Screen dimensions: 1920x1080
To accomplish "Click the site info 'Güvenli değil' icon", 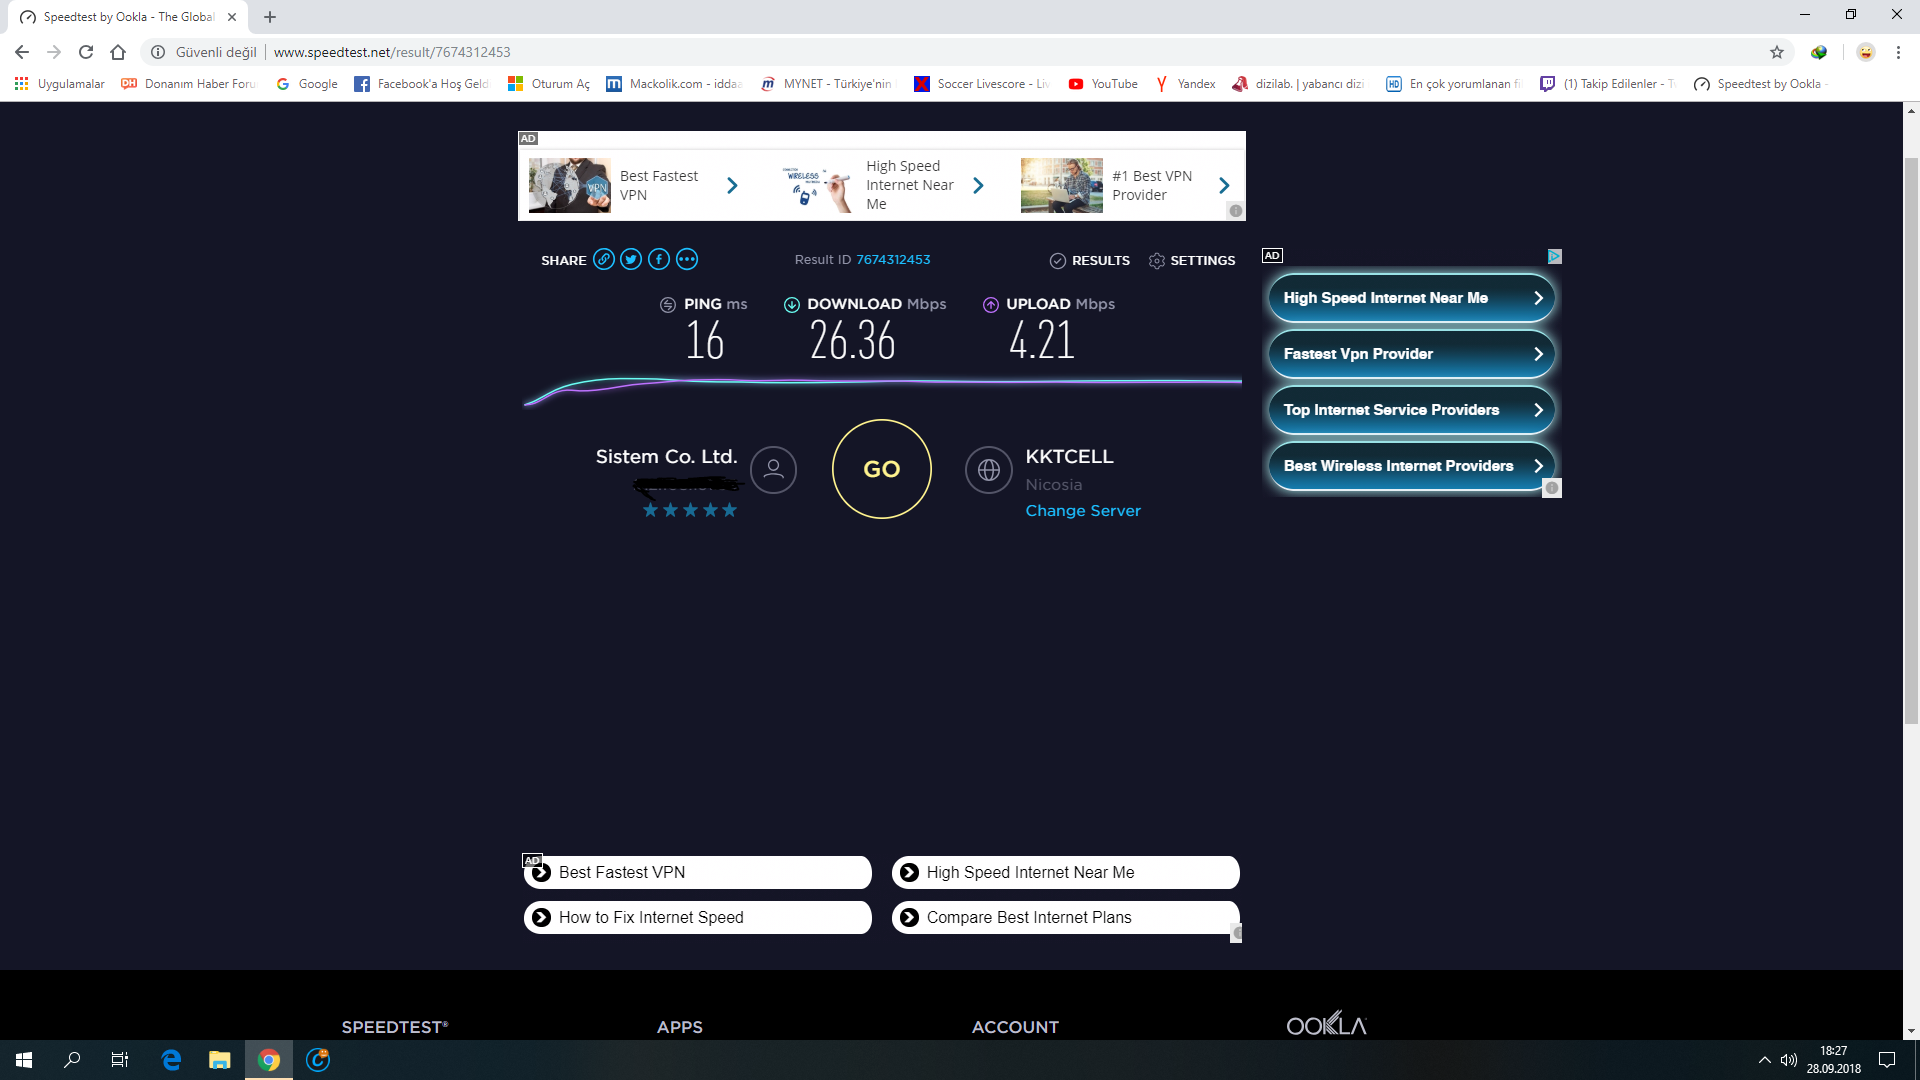I will tap(158, 52).
